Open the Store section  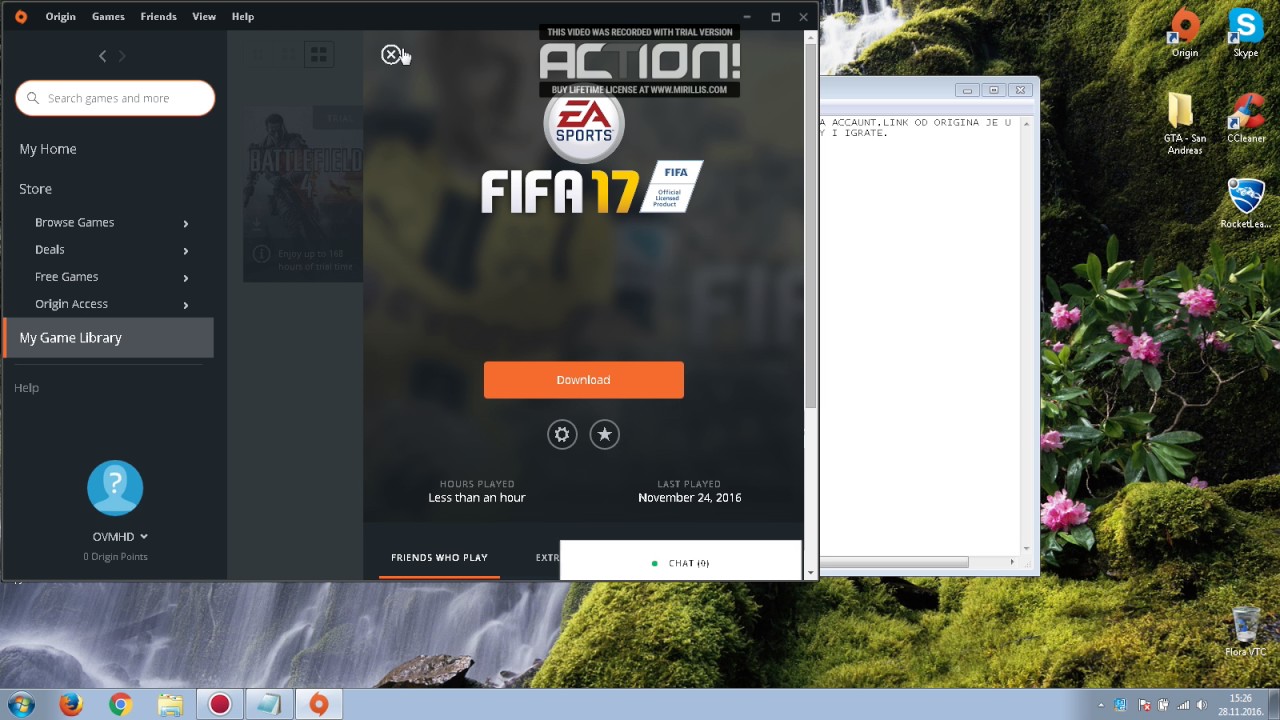(35, 189)
